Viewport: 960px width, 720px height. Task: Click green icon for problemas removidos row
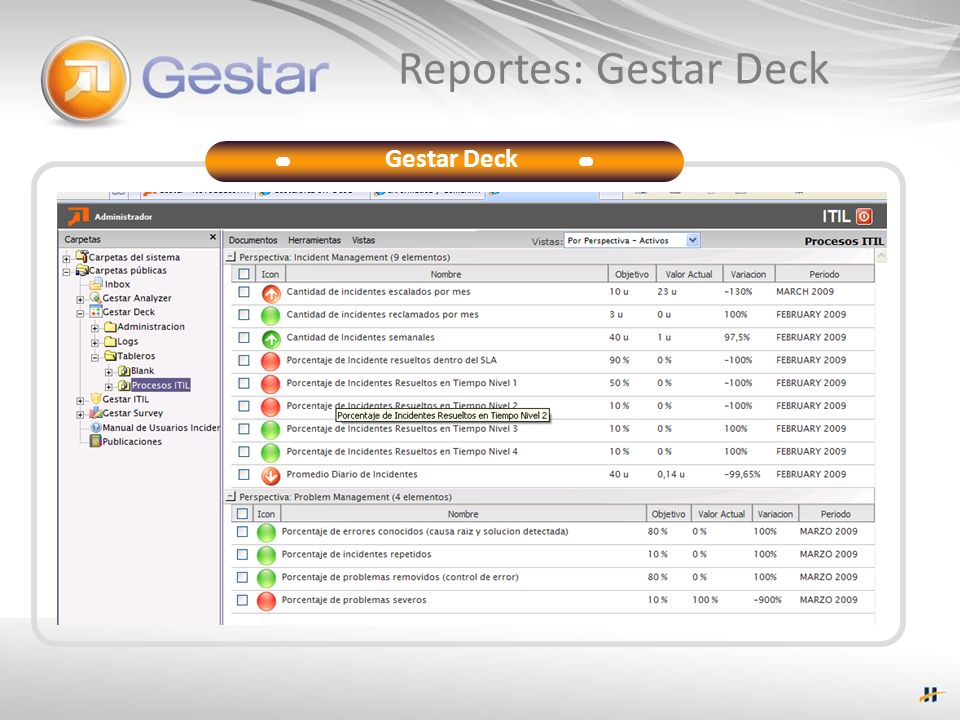tap(266, 578)
